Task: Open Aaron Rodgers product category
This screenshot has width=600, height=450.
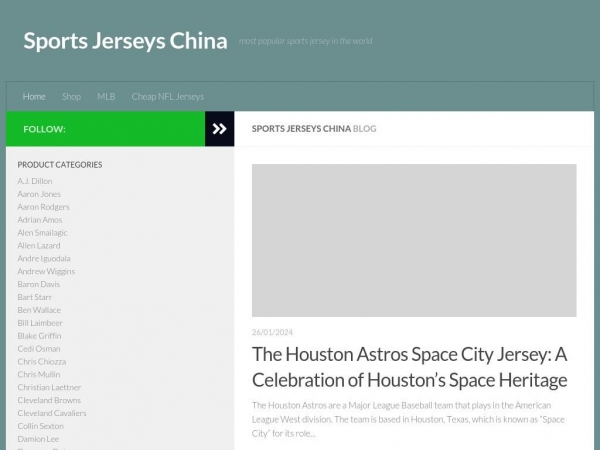Action: tap(43, 207)
